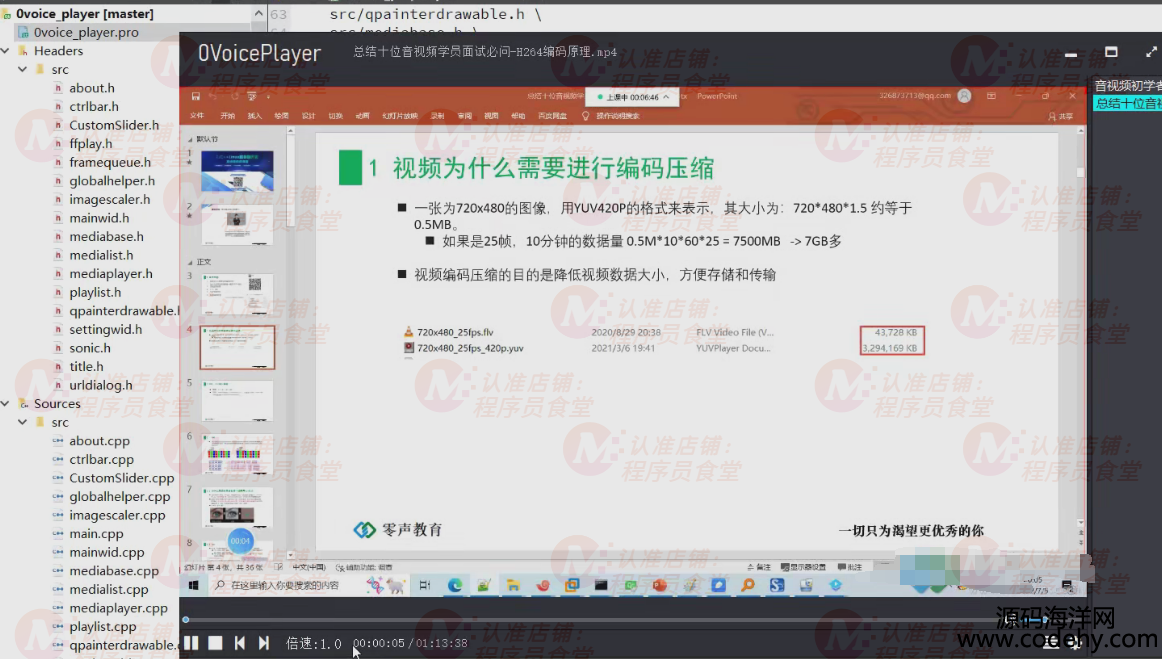Open about.h header file
The height and width of the screenshot is (659, 1162).
[92, 88]
